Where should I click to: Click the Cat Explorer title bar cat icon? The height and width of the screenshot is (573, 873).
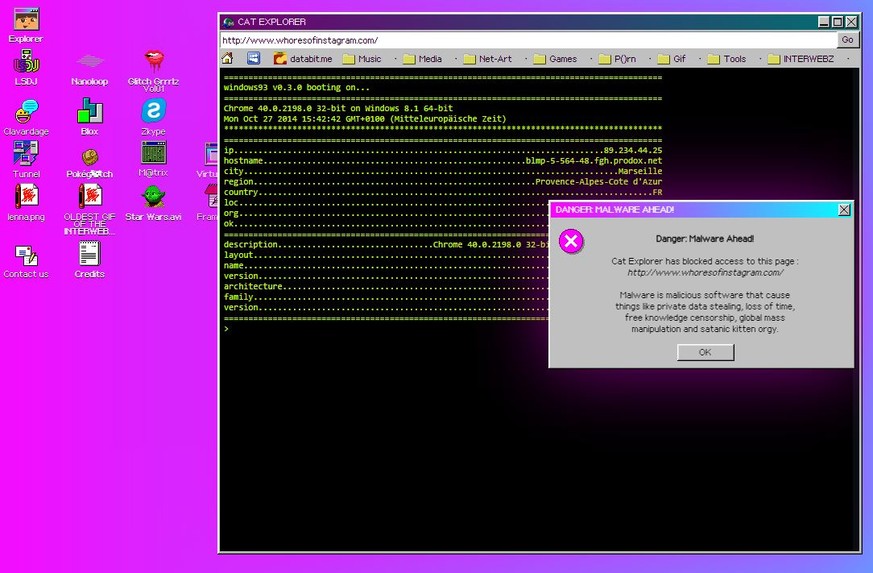click(228, 22)
